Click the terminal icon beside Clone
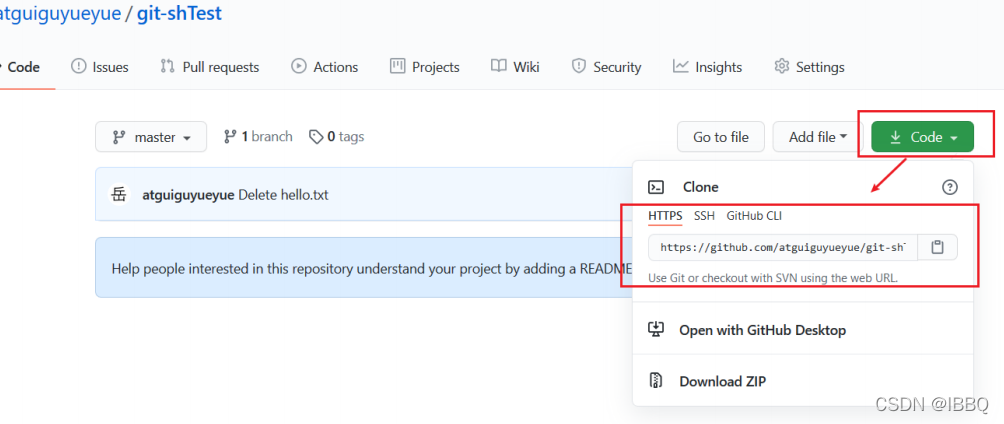 [x=656, y=187]
